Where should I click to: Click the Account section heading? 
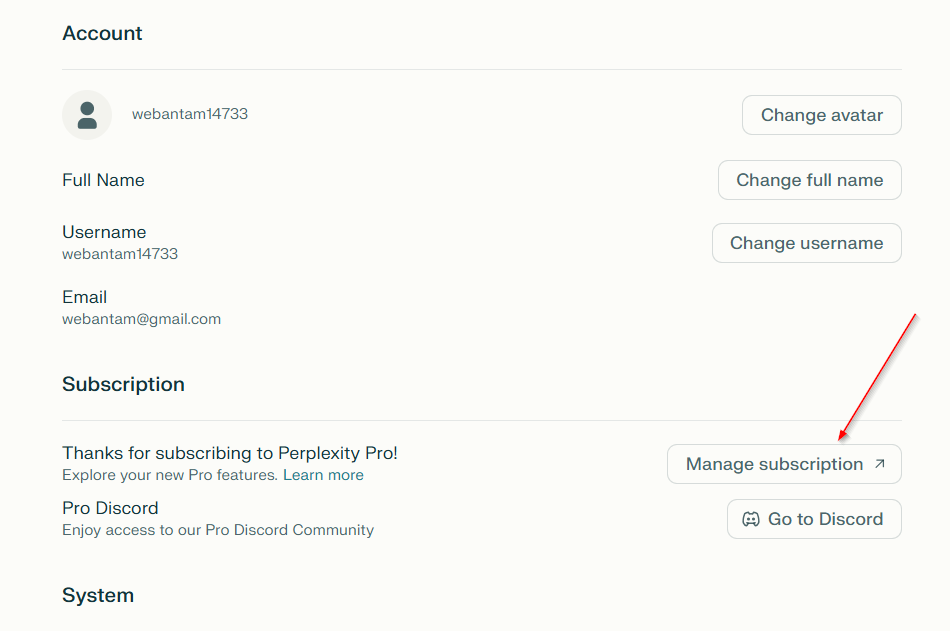tap(102, 33)
